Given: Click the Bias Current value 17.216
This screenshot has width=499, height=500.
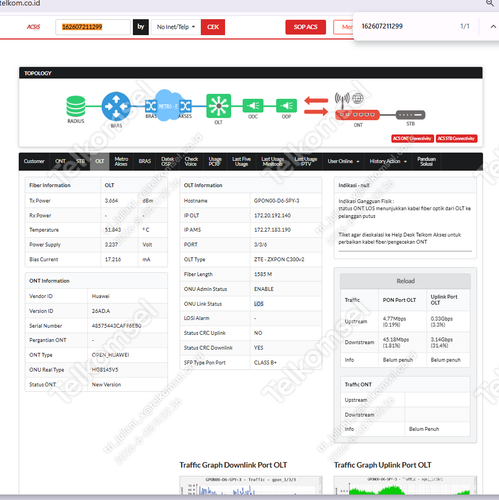Looking at the screenshot, I should (113, 259).
